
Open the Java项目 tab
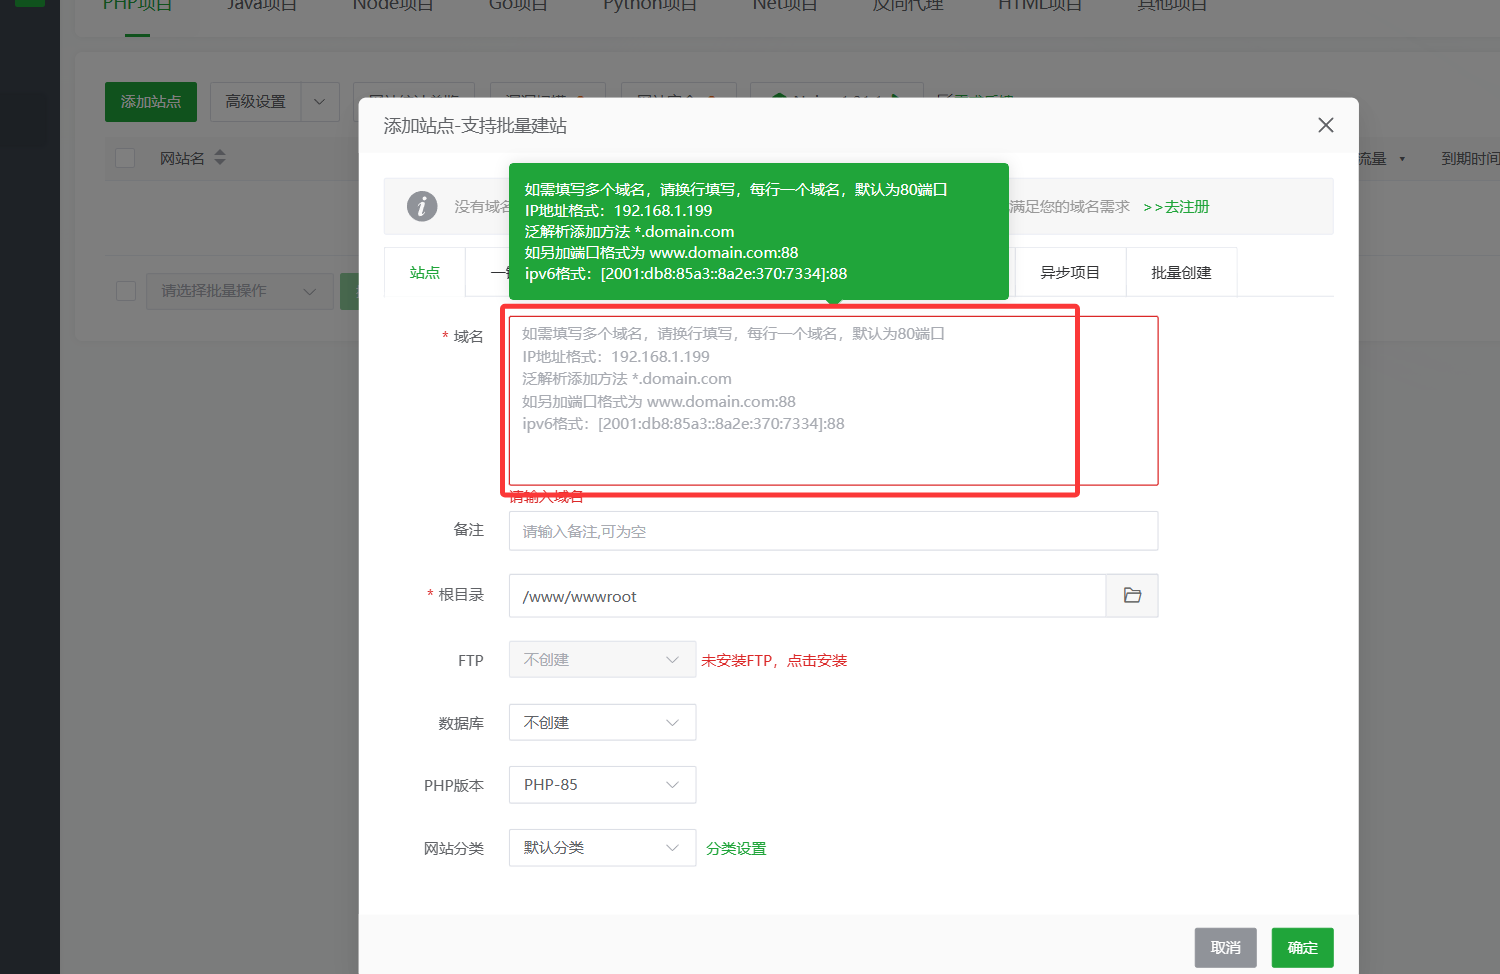tap(262, 6)
